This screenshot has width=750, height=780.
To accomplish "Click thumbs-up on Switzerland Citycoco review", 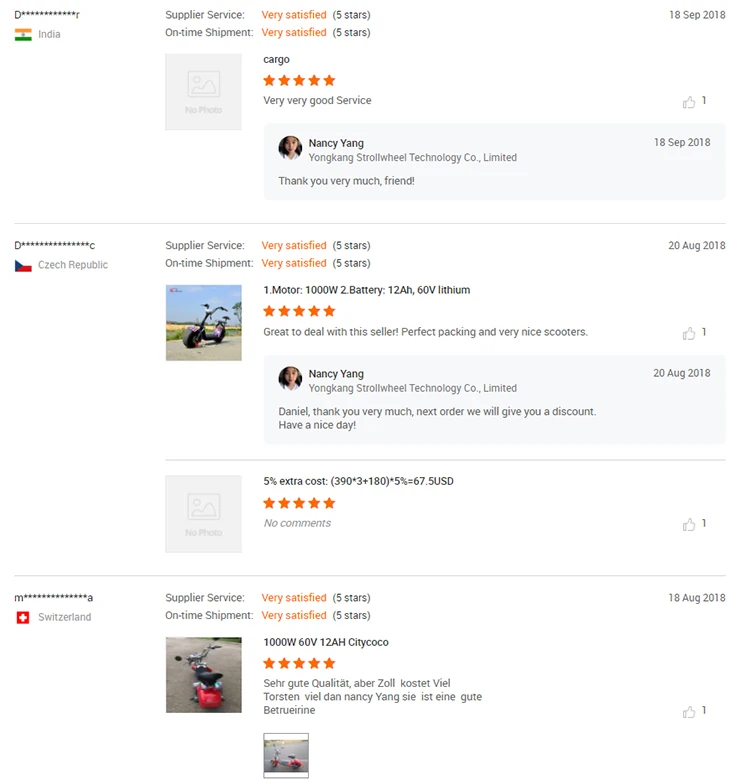I will (x=689, y=711).
